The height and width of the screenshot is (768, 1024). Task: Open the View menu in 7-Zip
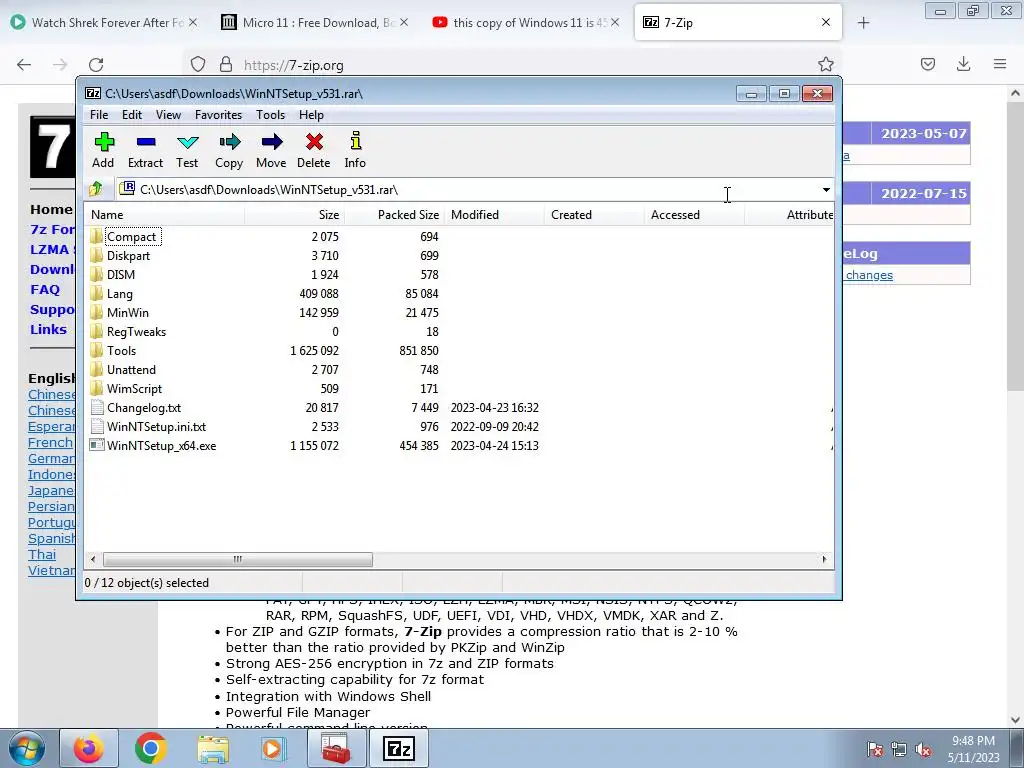[168, 115]
